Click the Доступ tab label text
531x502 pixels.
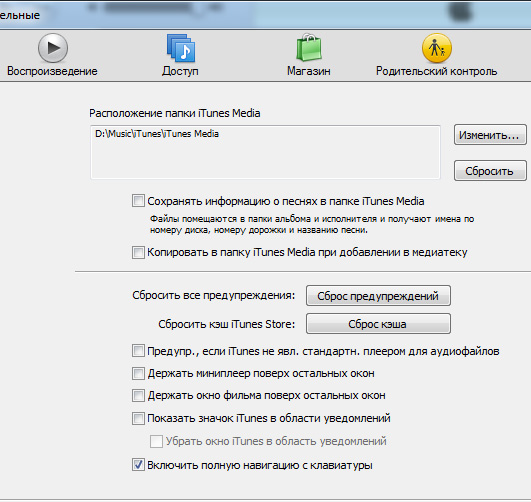click(x=180, y=71)
